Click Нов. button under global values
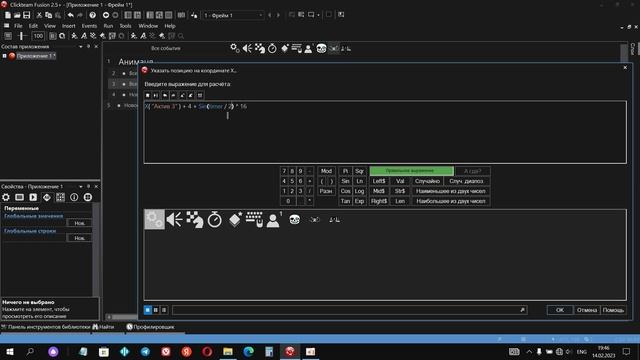Viewport: 640px width, 360px height. coord(79,223)
